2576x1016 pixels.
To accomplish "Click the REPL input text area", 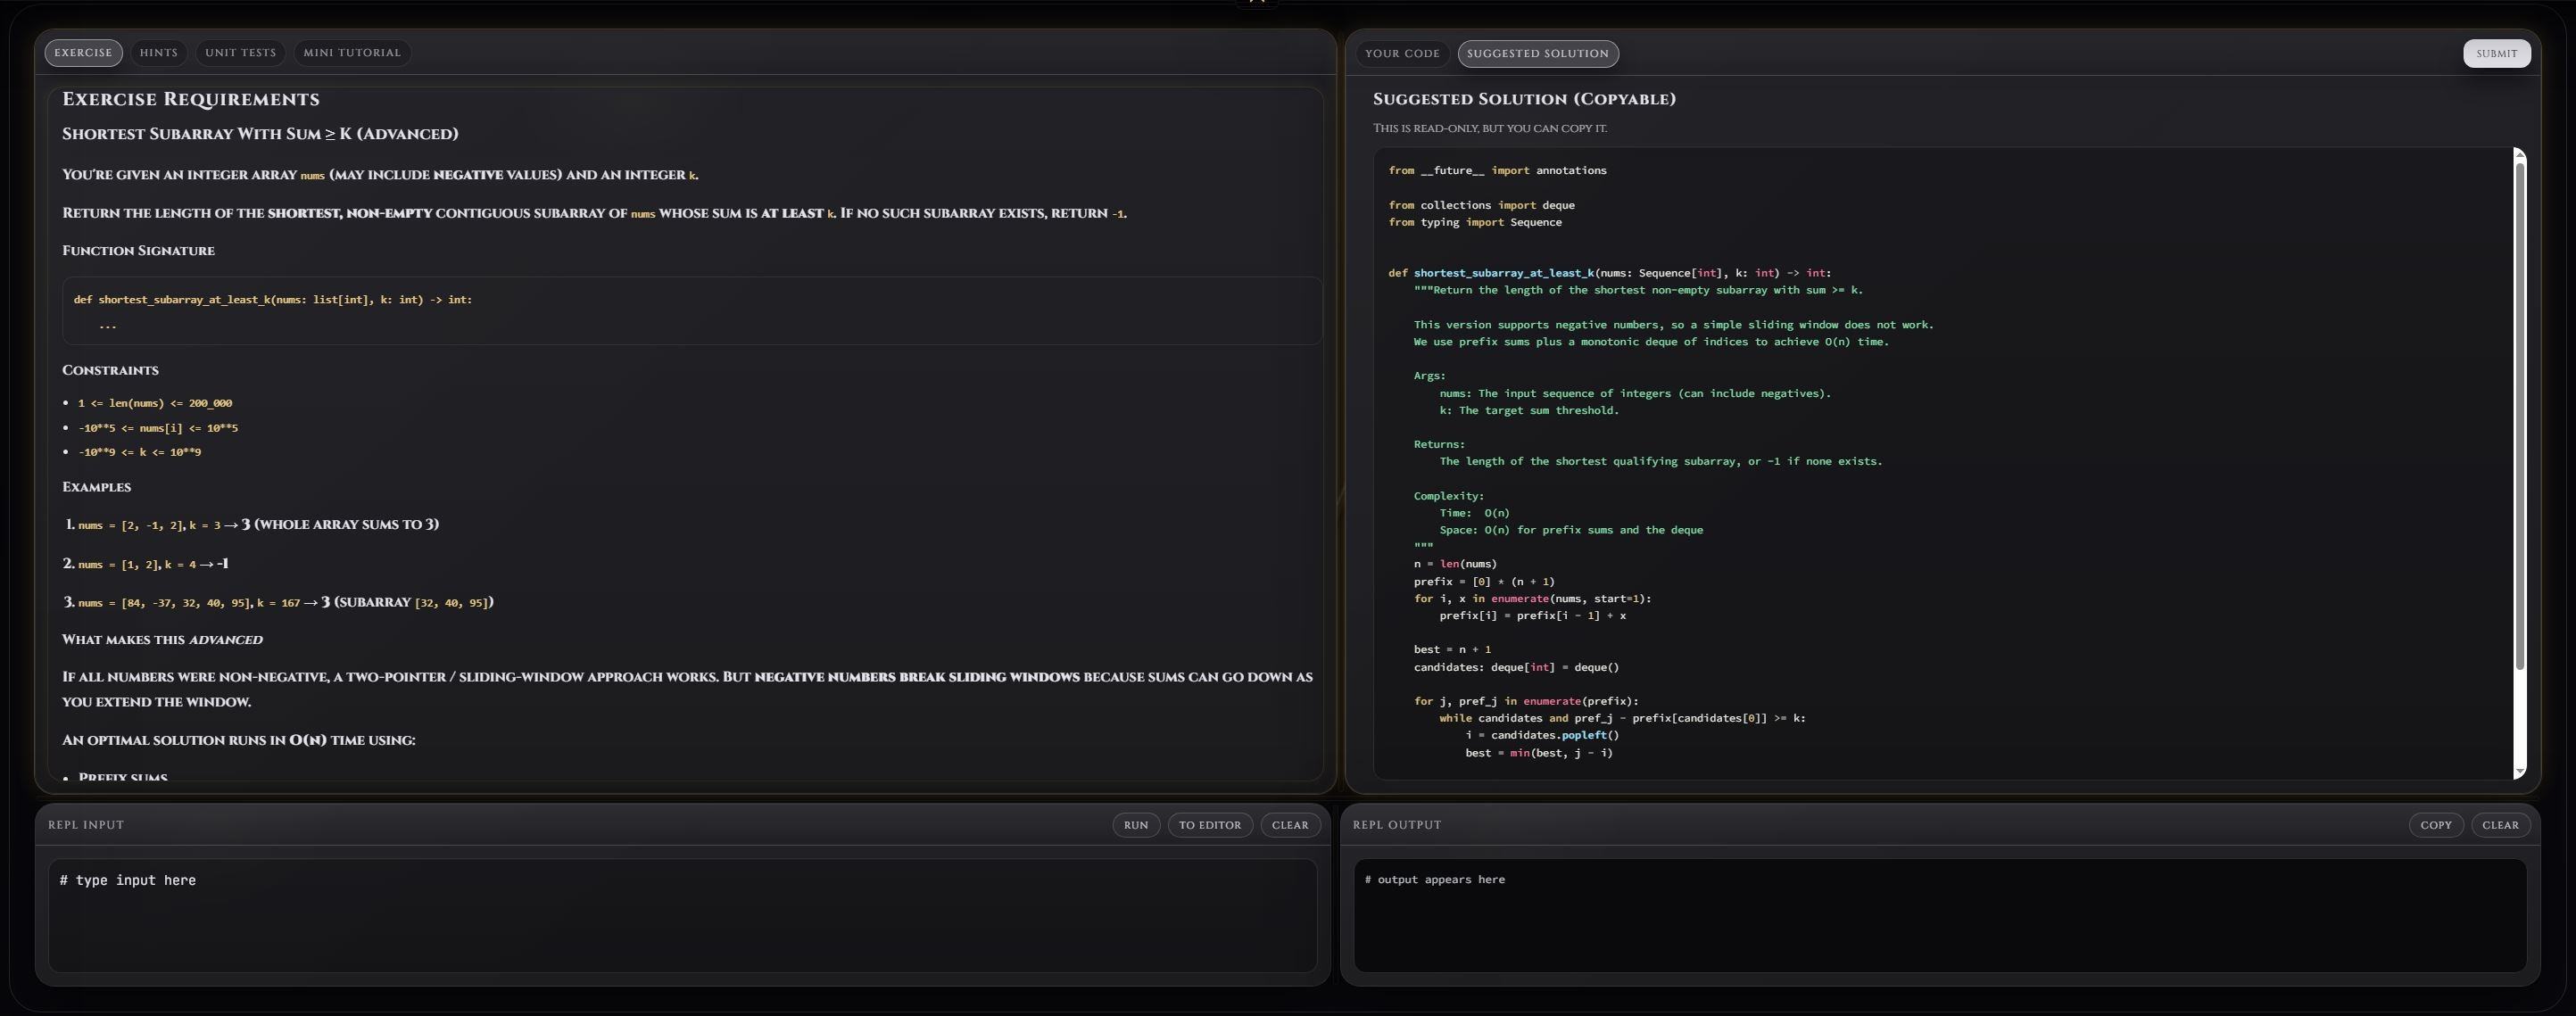I will [x=682, y=915].
